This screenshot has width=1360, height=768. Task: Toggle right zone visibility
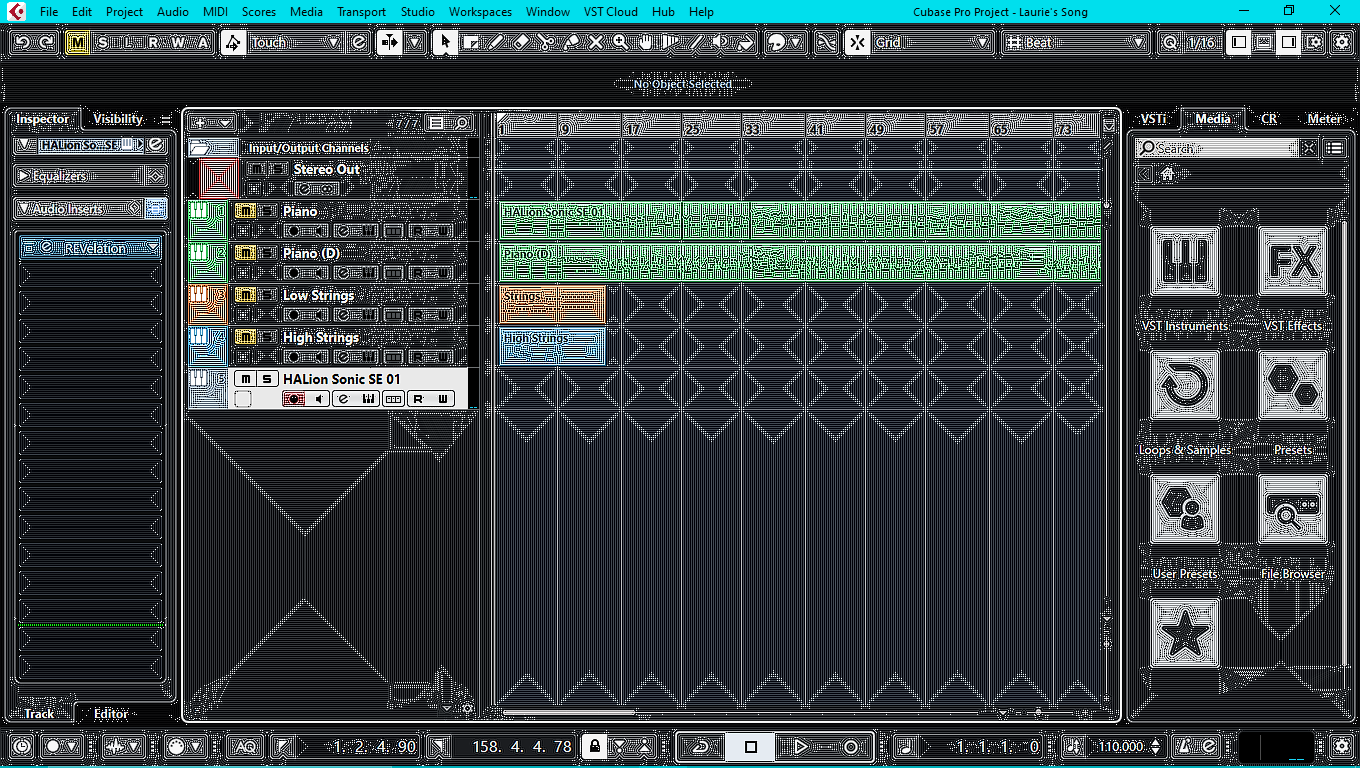point(1289,42)
